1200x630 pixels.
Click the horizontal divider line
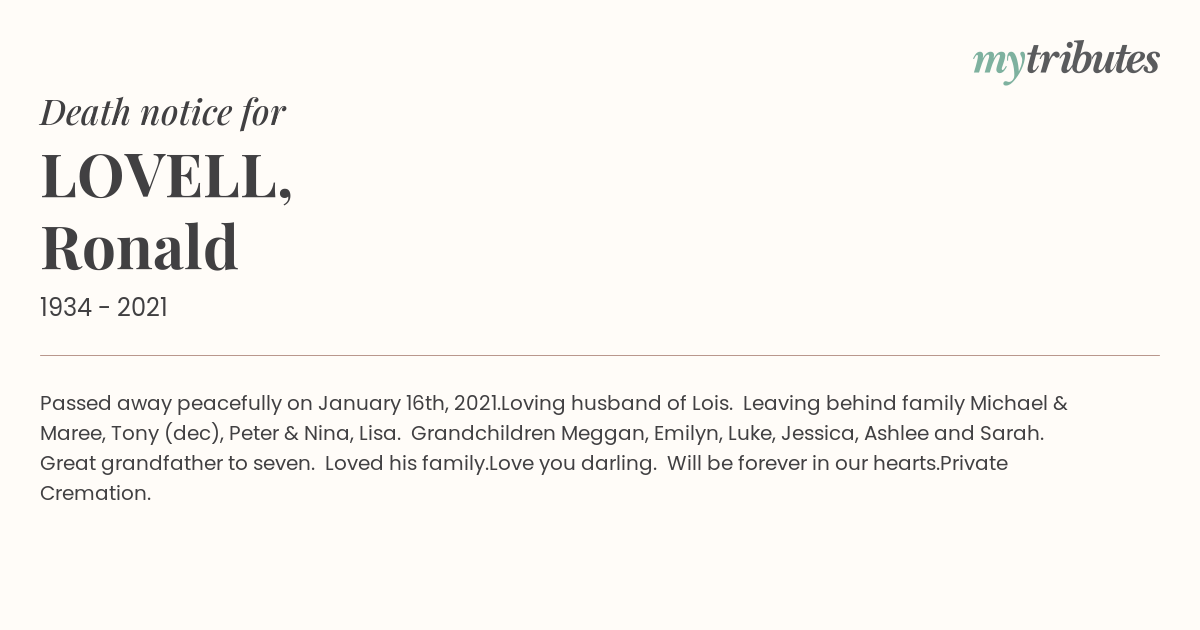[x=600, y=355]
